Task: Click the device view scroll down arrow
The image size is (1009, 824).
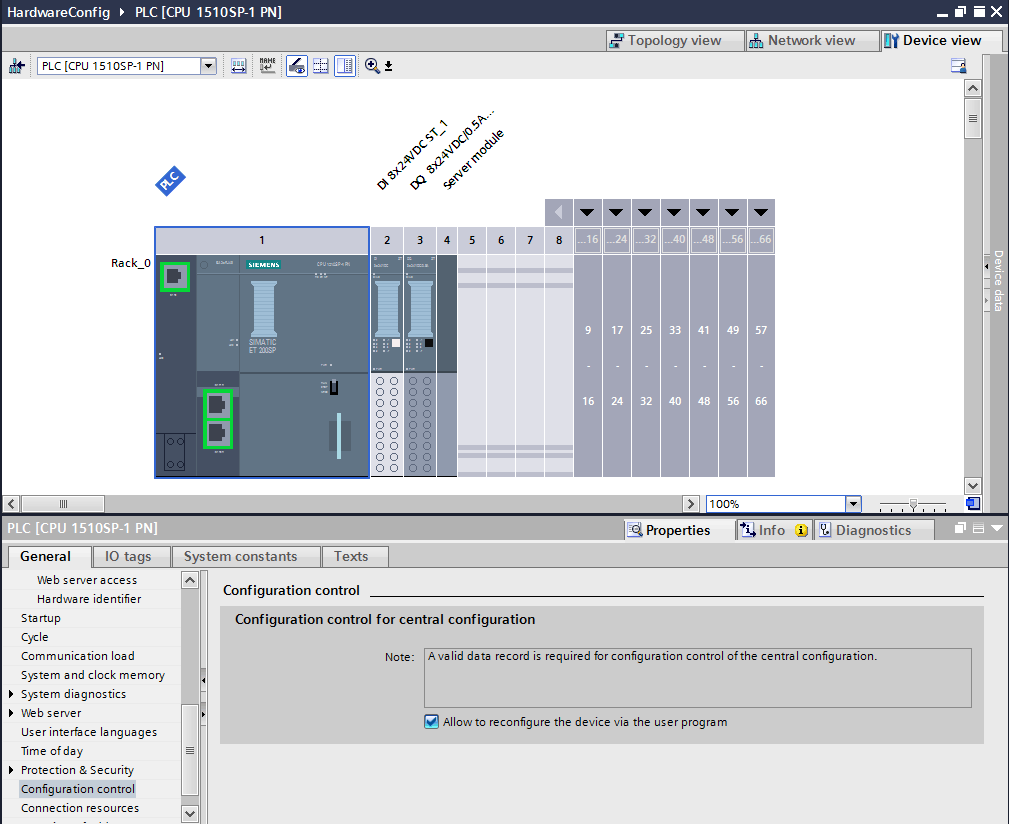Action: pyautogui.click(x=973, y=486)
